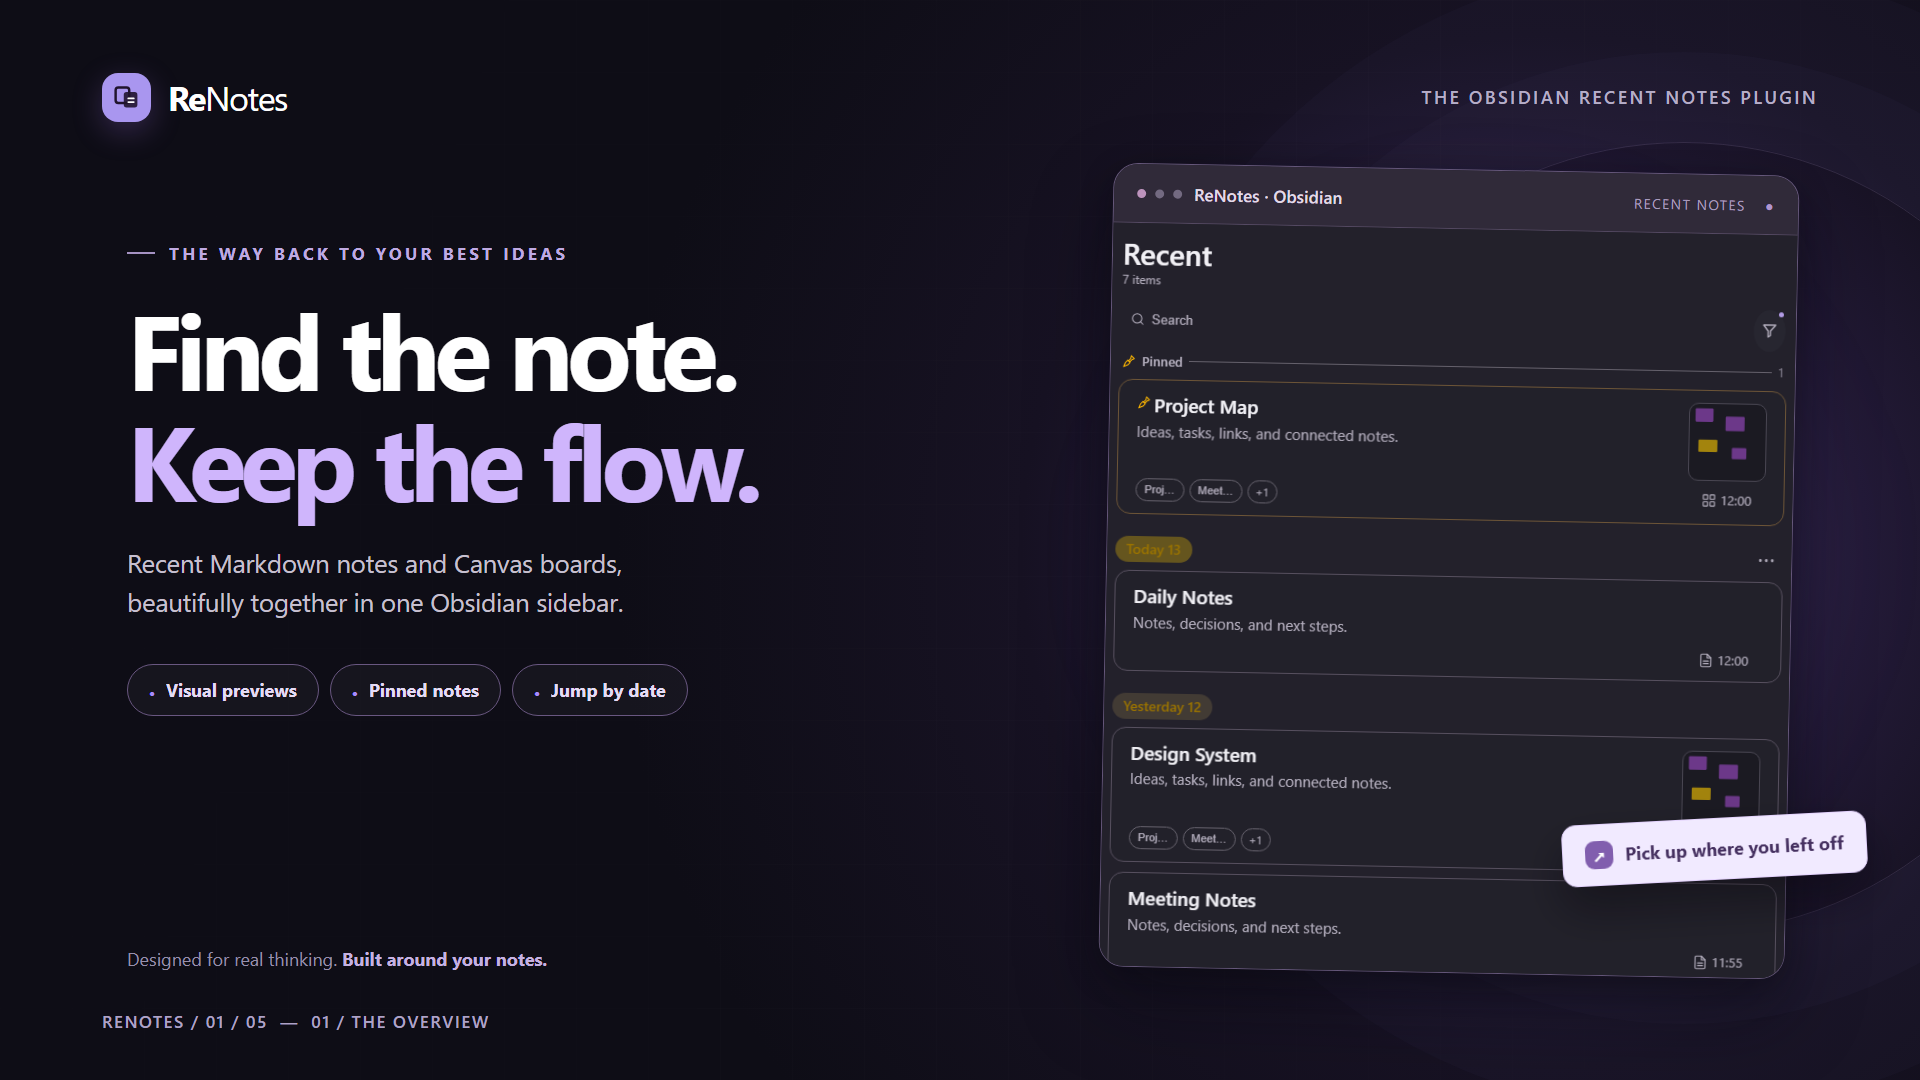1920x1080 pixels.
Task: Click the +1 tag on Design System
Action: tap(1256, 840)
